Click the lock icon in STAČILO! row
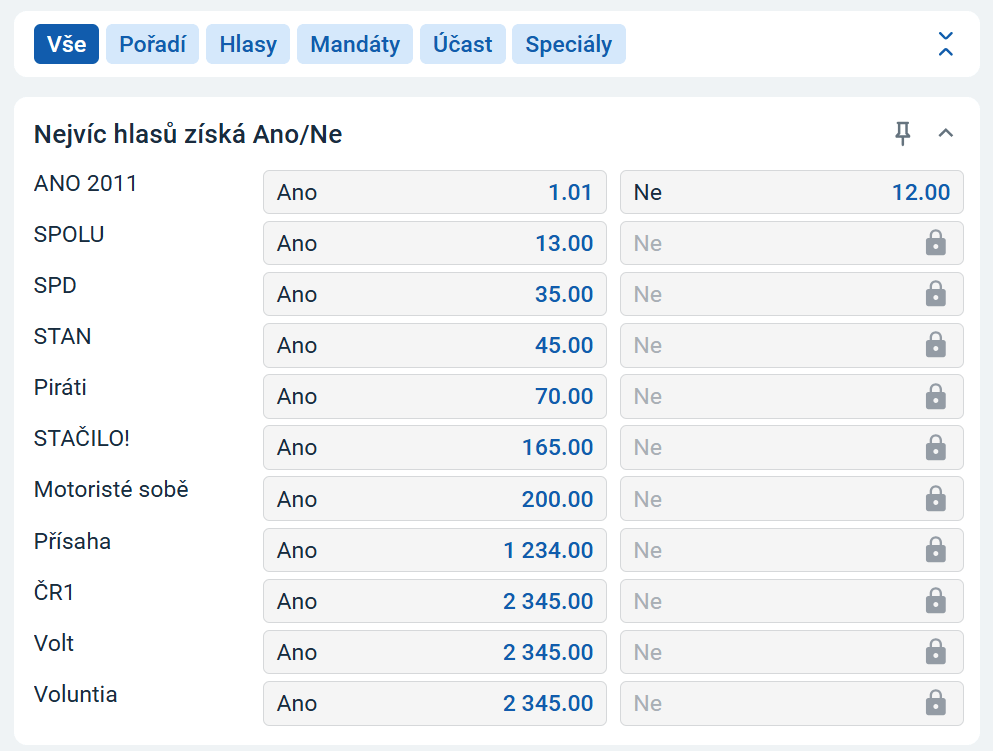The height and width of the screenshot is (751, 993). (935, 447)
